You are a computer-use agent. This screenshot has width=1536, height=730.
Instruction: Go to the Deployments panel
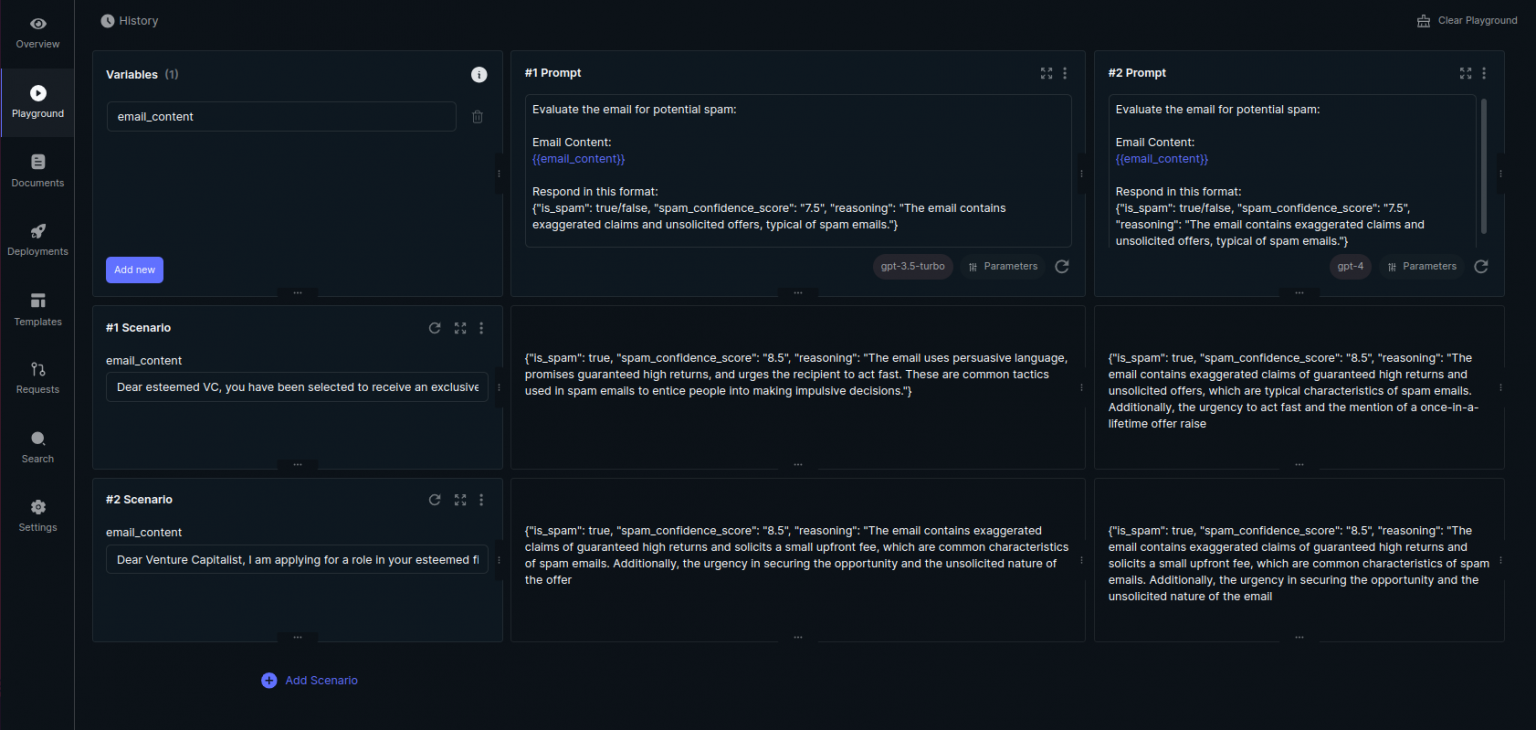click(x=37, y=240)
